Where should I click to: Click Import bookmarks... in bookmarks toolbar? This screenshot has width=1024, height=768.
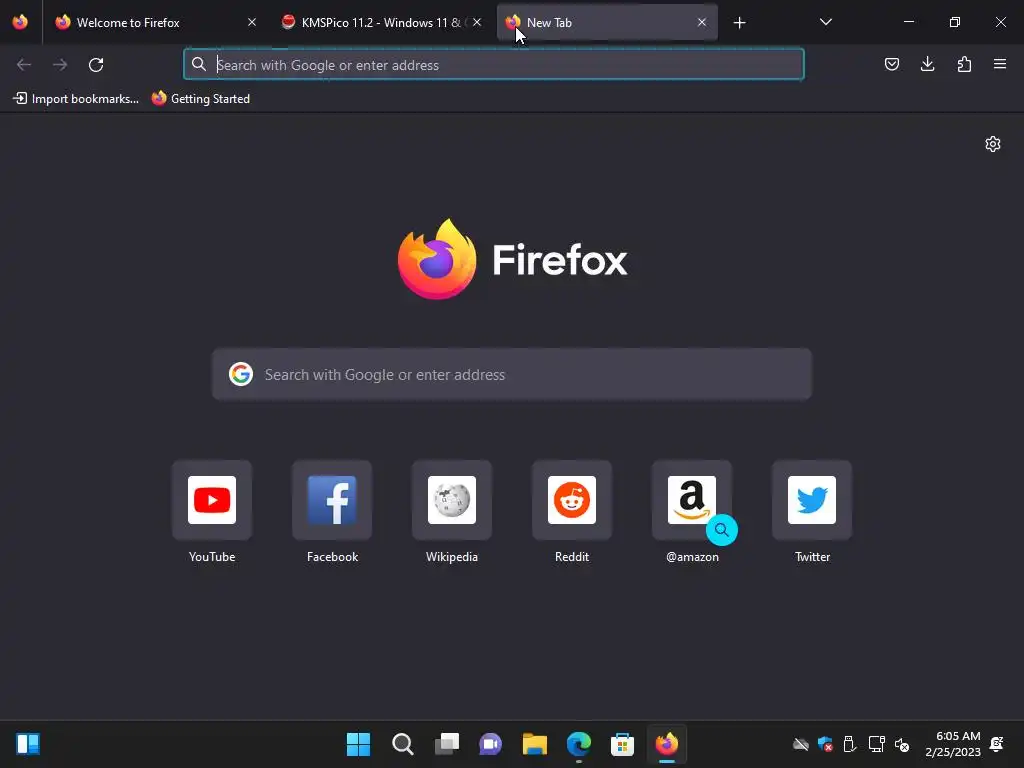click(x=76, y=99)
